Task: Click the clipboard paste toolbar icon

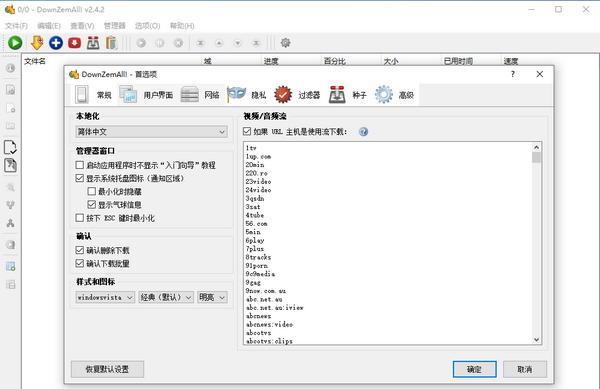Action: [111, 42]
